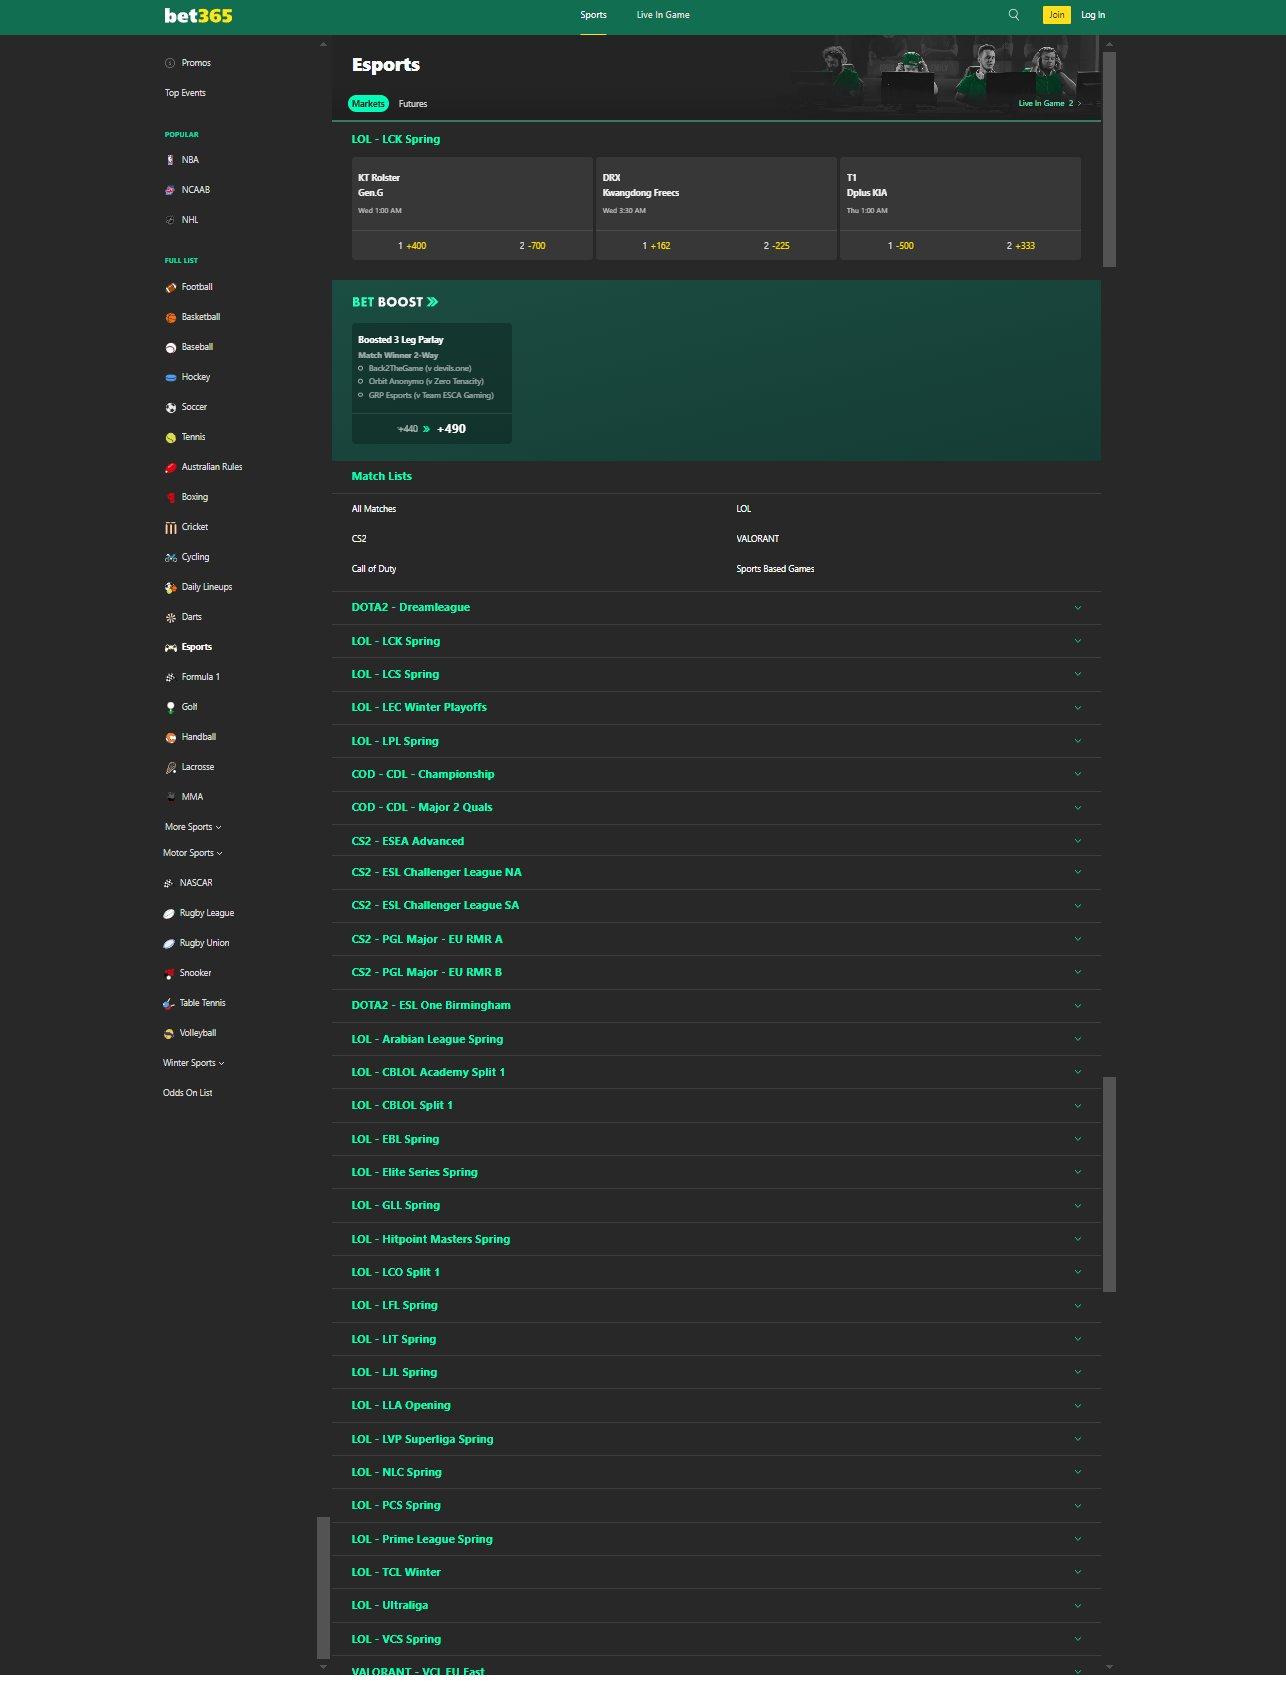Select T1 odds -500

[900, 246]
